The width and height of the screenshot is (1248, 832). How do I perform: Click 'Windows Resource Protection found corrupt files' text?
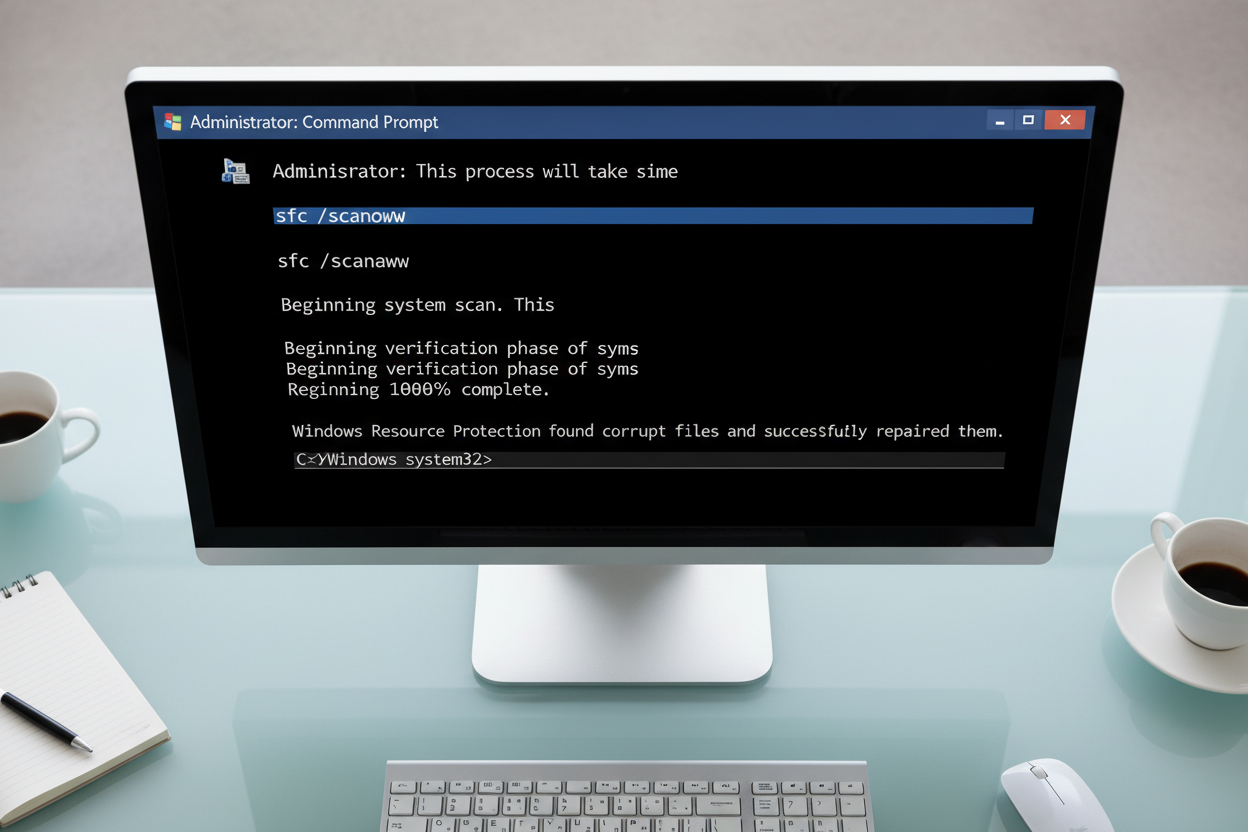[506, 431]
